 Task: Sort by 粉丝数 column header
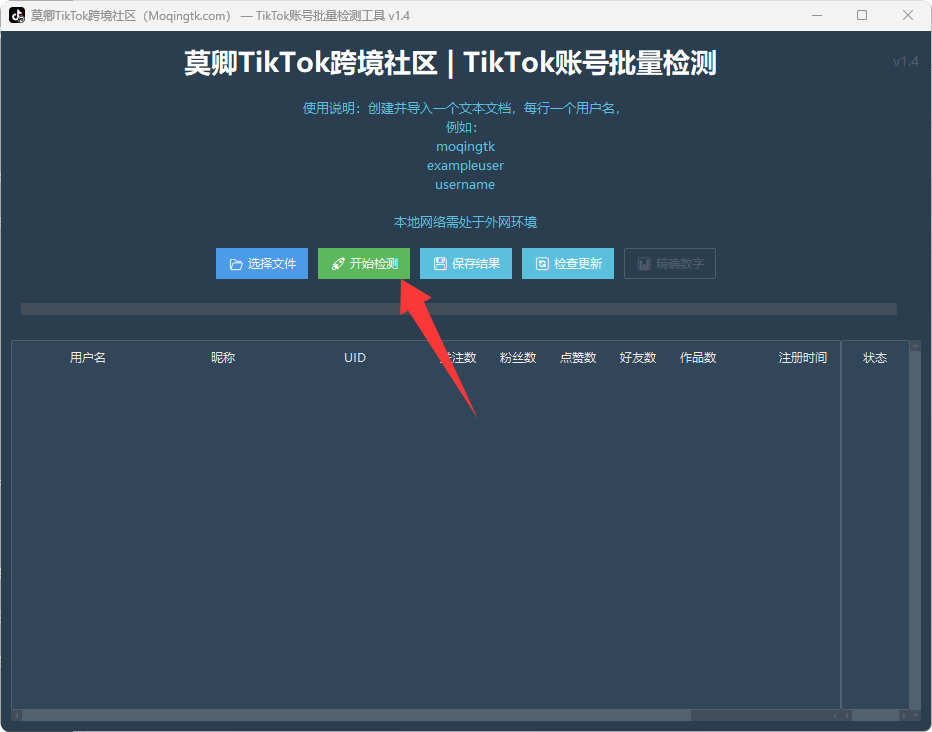tap(518, 357)
